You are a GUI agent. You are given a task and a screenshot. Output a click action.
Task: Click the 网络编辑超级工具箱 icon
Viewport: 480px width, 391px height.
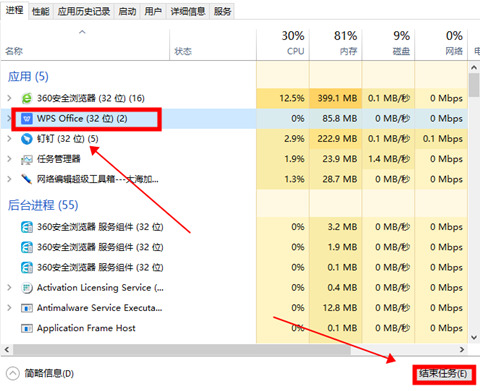point(26,179)
